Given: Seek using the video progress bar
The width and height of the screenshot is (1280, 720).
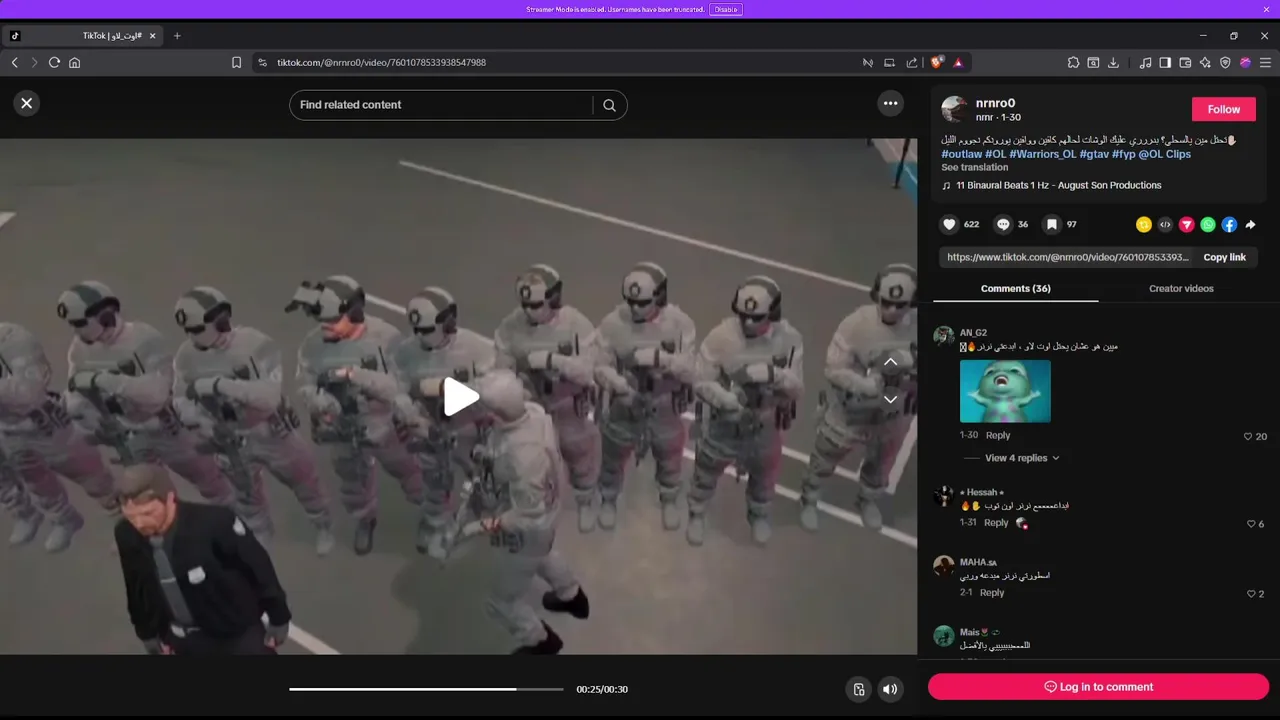Looking at the screenshot, I should 427,689.
